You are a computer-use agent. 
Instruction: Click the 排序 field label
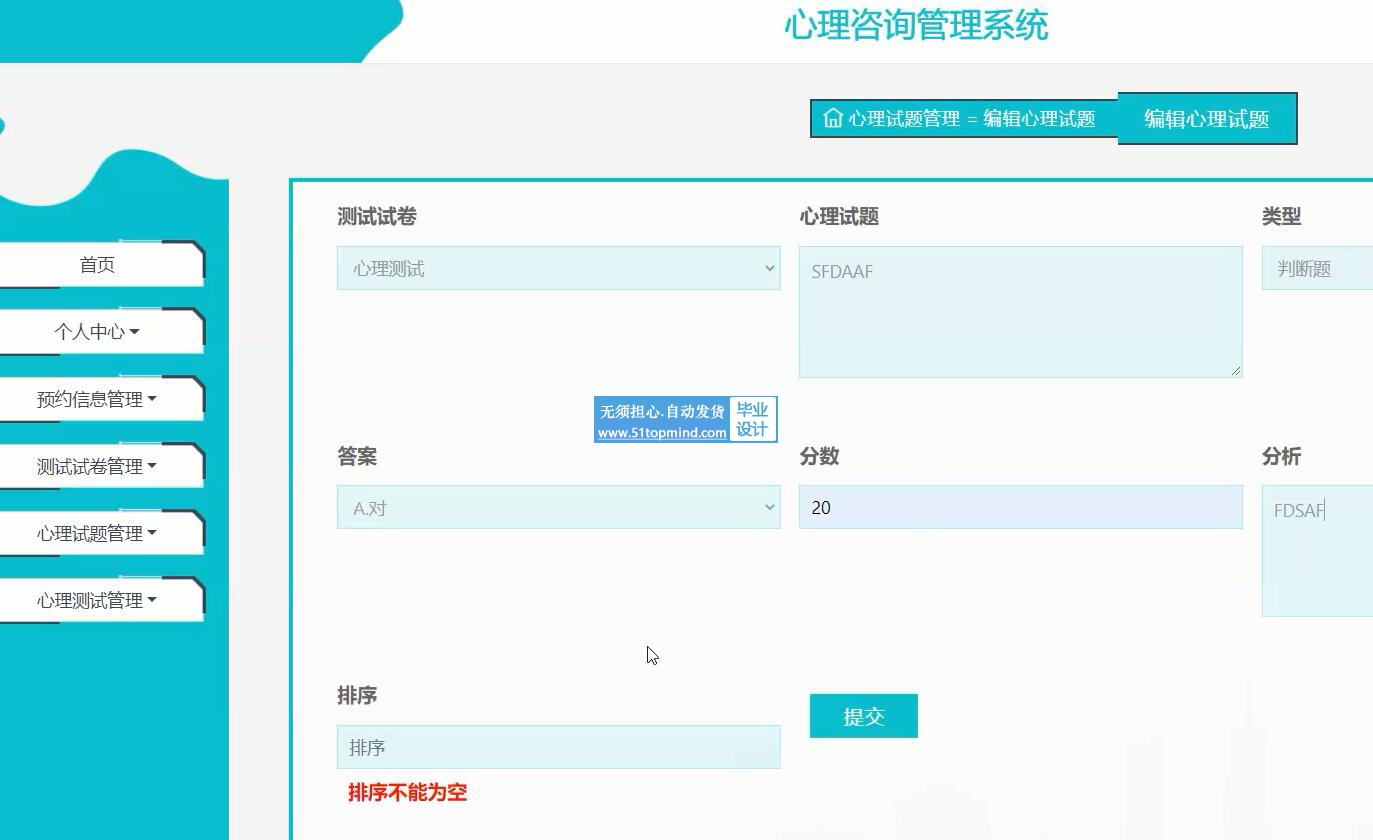tap(357, 696)
